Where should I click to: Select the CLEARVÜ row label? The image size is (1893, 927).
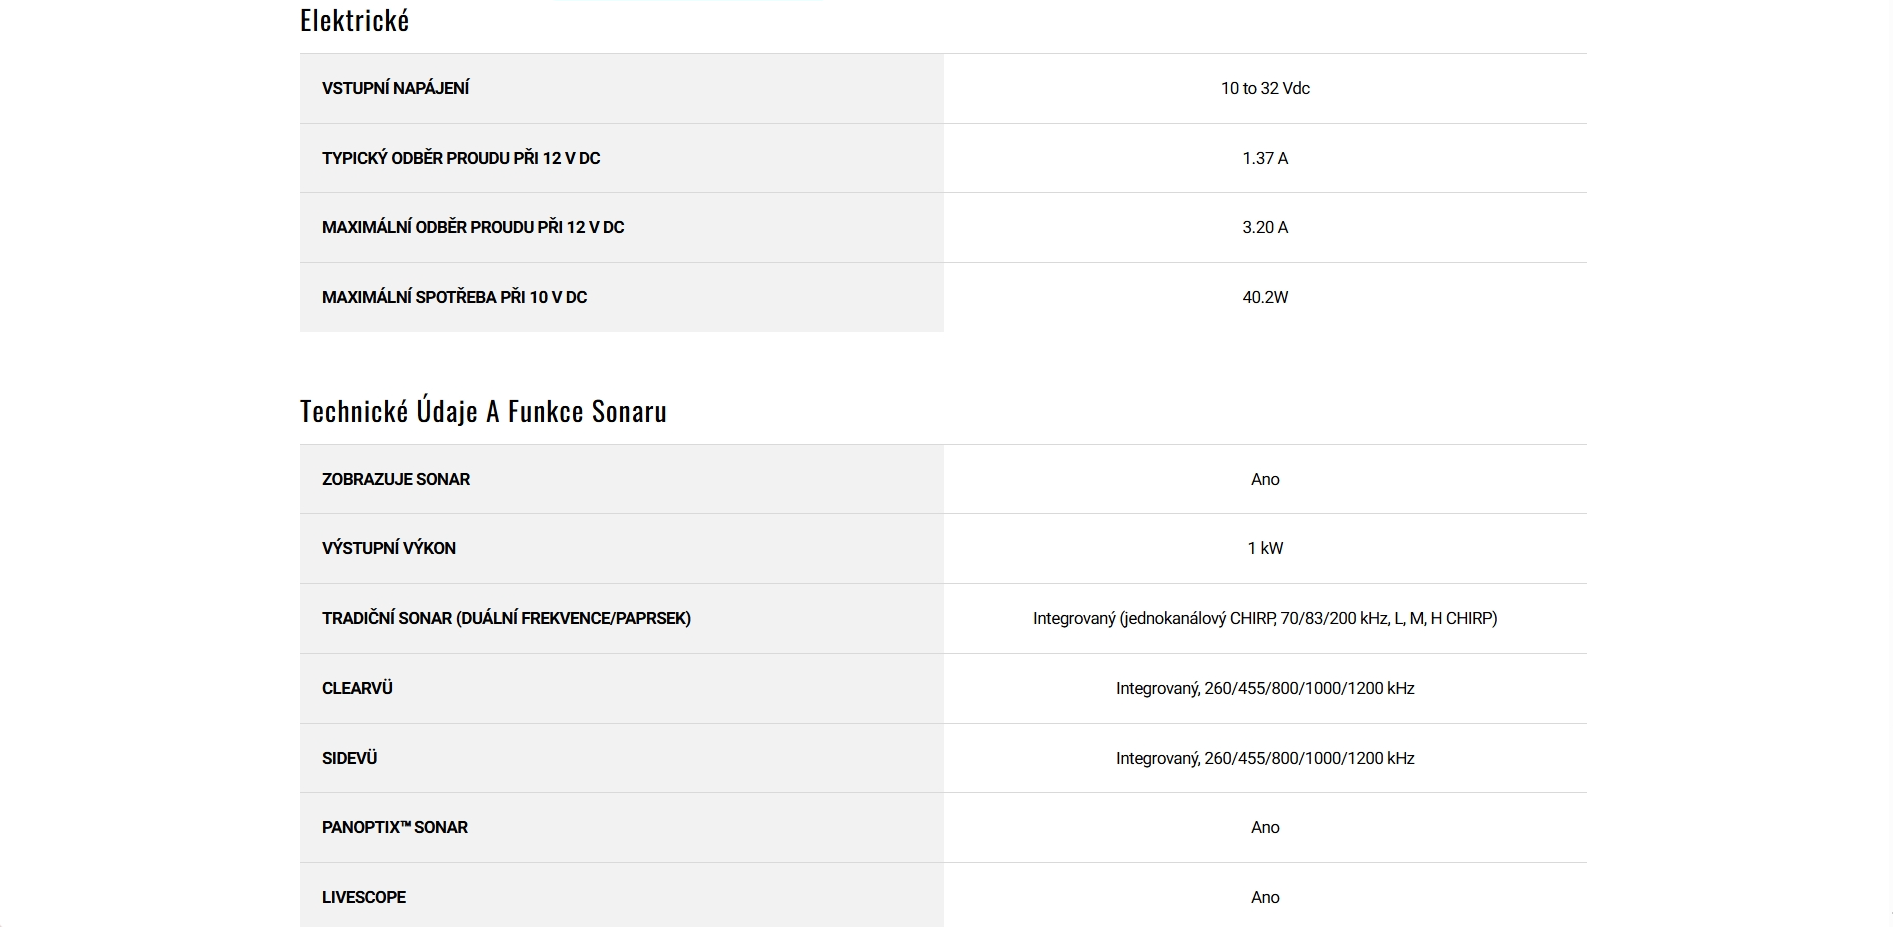point(357,688)
